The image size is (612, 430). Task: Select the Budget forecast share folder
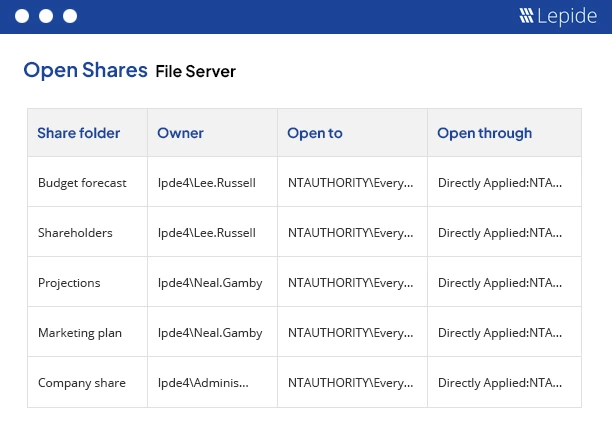82,183
